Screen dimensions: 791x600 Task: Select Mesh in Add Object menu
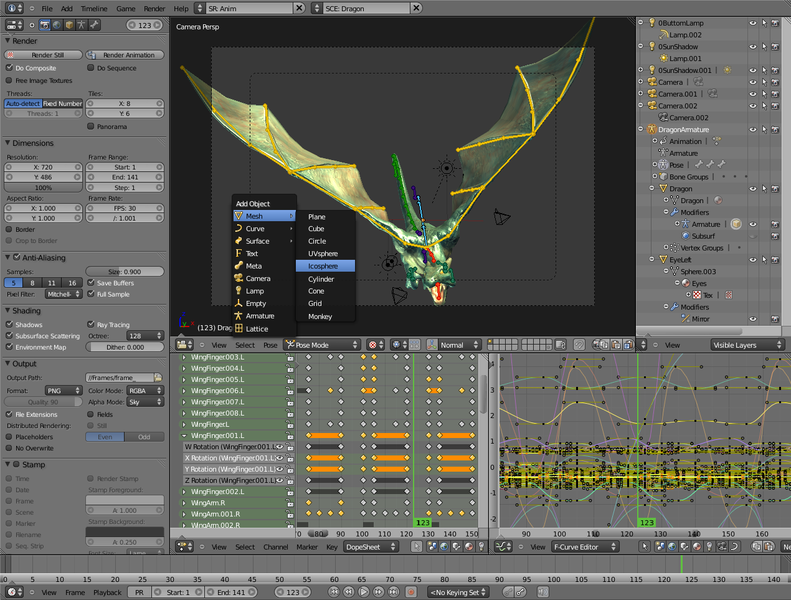tap(264, 216)
